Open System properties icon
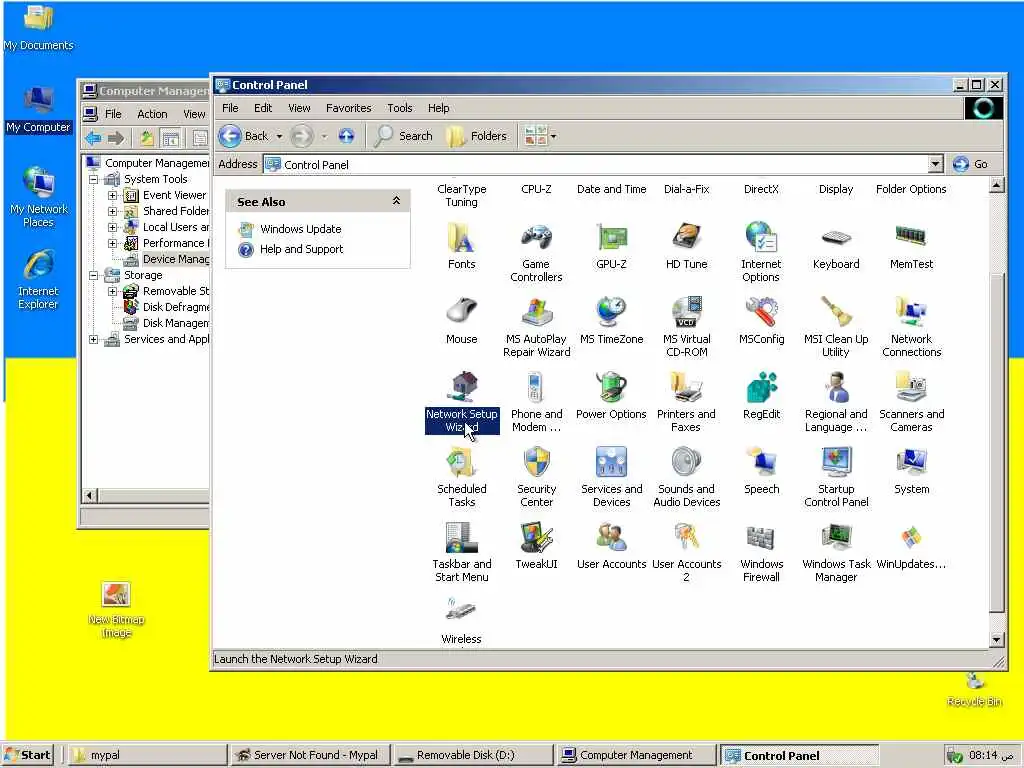This screenshot has height=768, width=1024. 911,462
